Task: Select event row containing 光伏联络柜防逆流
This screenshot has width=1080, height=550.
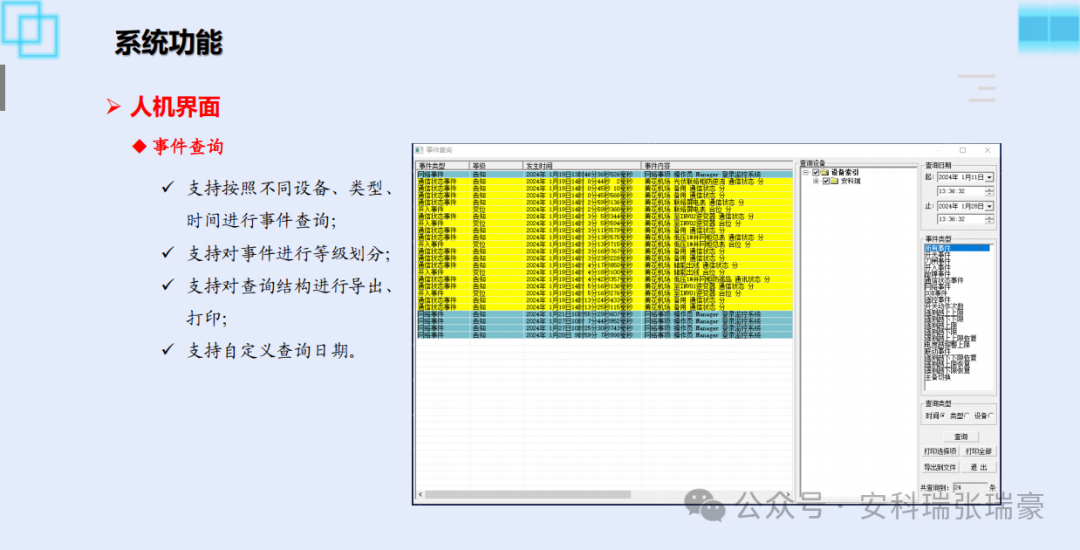Action: click(x=604, y=181)
